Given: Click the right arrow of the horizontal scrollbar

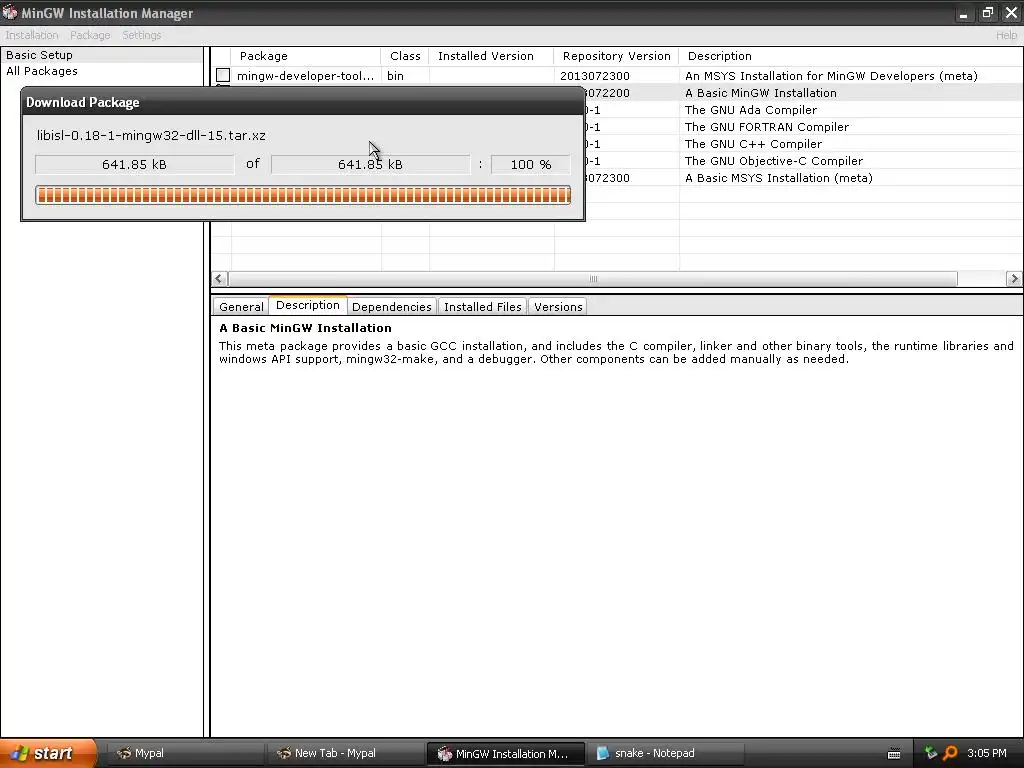Looking at the screenshot, I should (x=1014, y=279).
